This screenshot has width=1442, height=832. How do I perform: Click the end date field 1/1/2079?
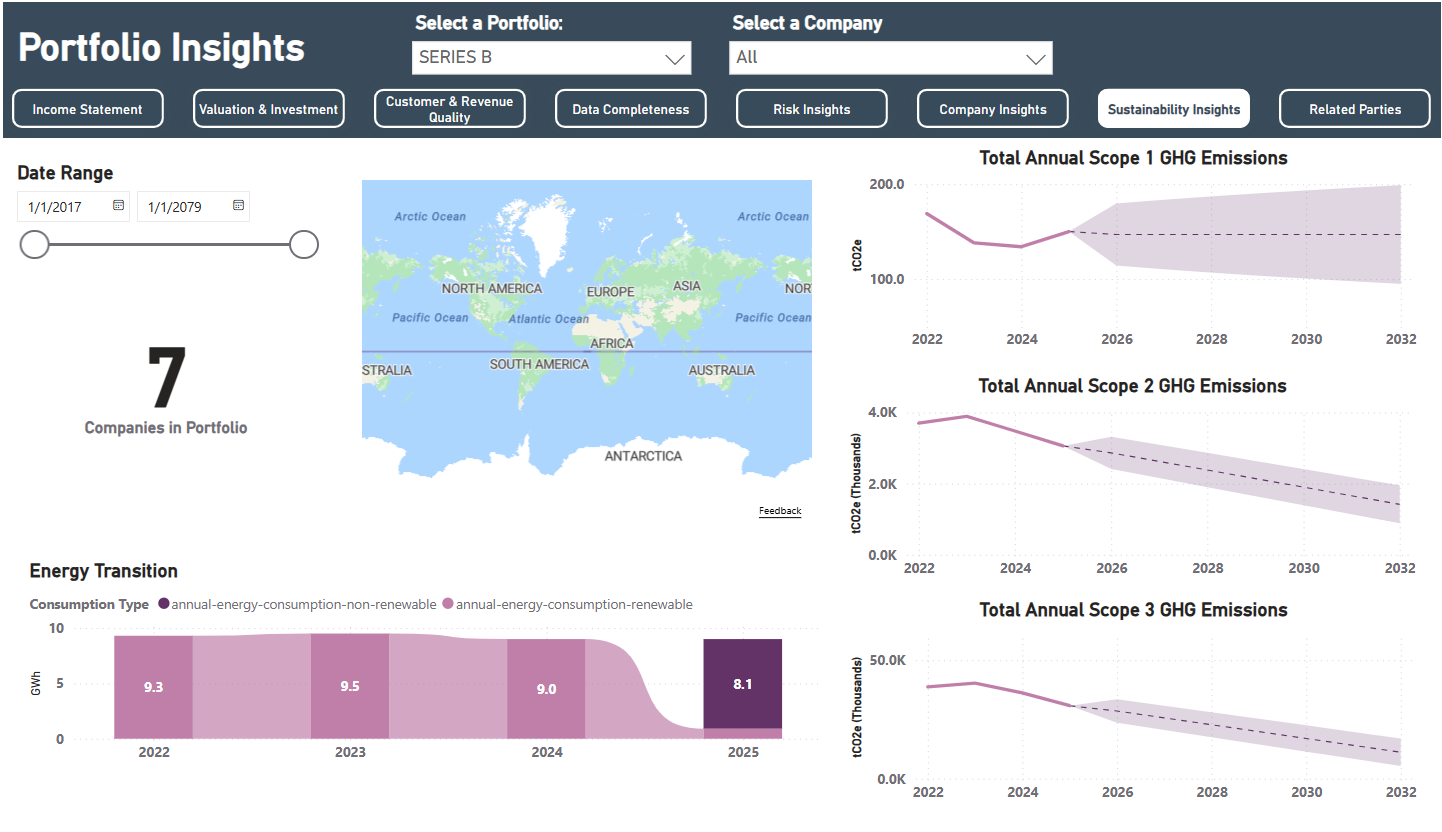point(193,207)
